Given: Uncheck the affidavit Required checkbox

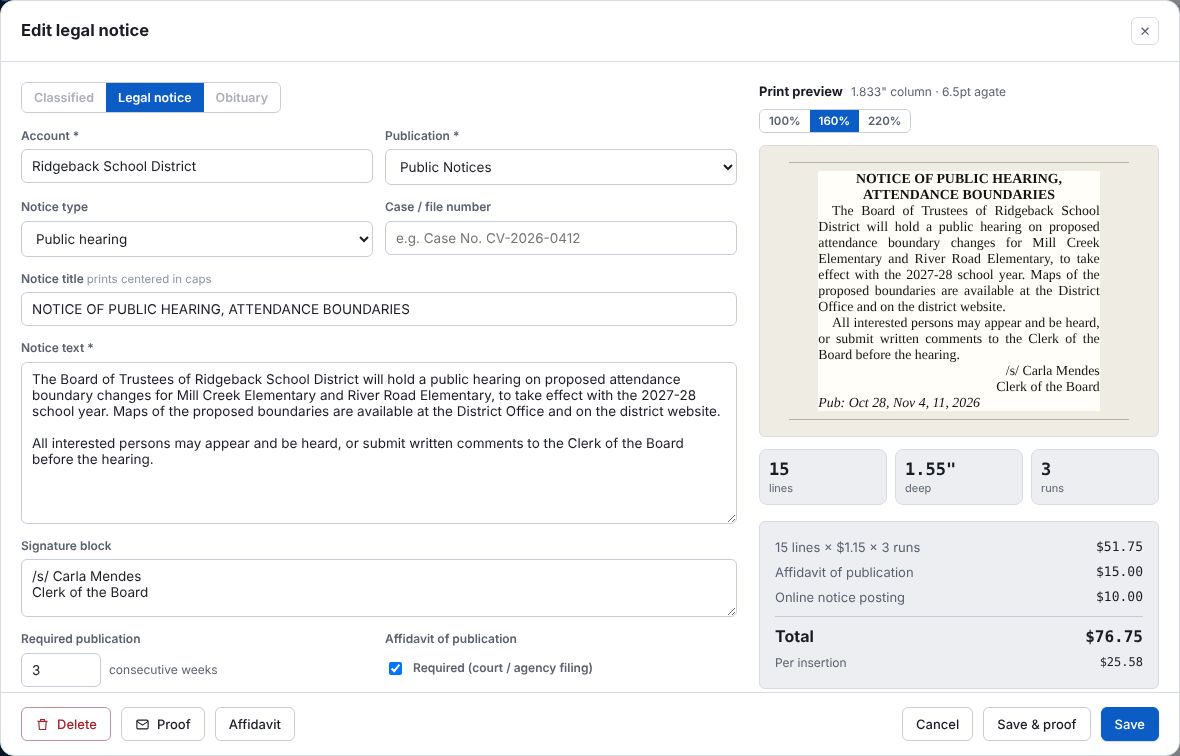Looking at the screenshot, I should tap(395, 668).
